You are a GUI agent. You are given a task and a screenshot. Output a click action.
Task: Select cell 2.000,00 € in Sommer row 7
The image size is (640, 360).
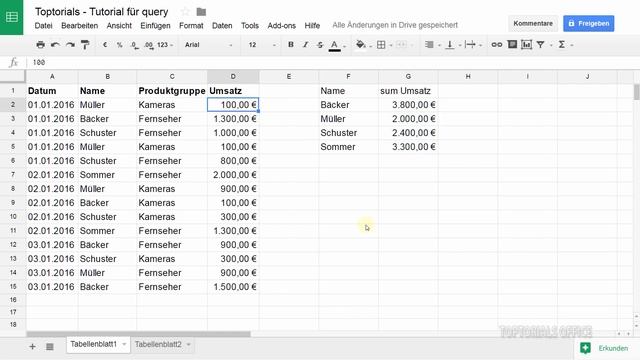[233, 175]
